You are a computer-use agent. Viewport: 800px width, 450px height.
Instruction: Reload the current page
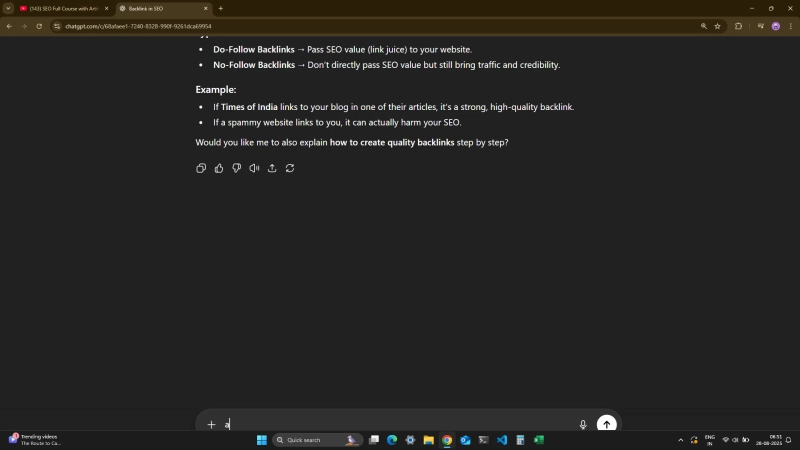coord(39,26)
